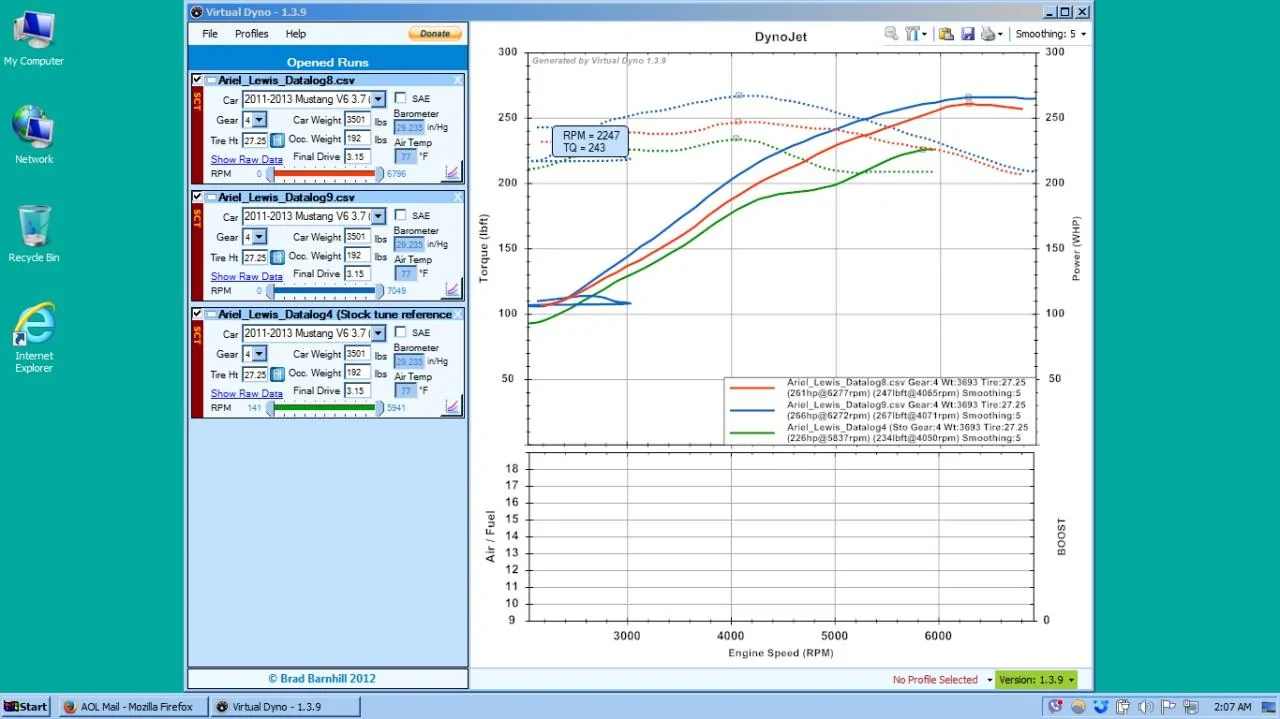Click the blue Datalog9 RPM range slider
This screenshot has width=1280, height=719.
coord(325,291)
